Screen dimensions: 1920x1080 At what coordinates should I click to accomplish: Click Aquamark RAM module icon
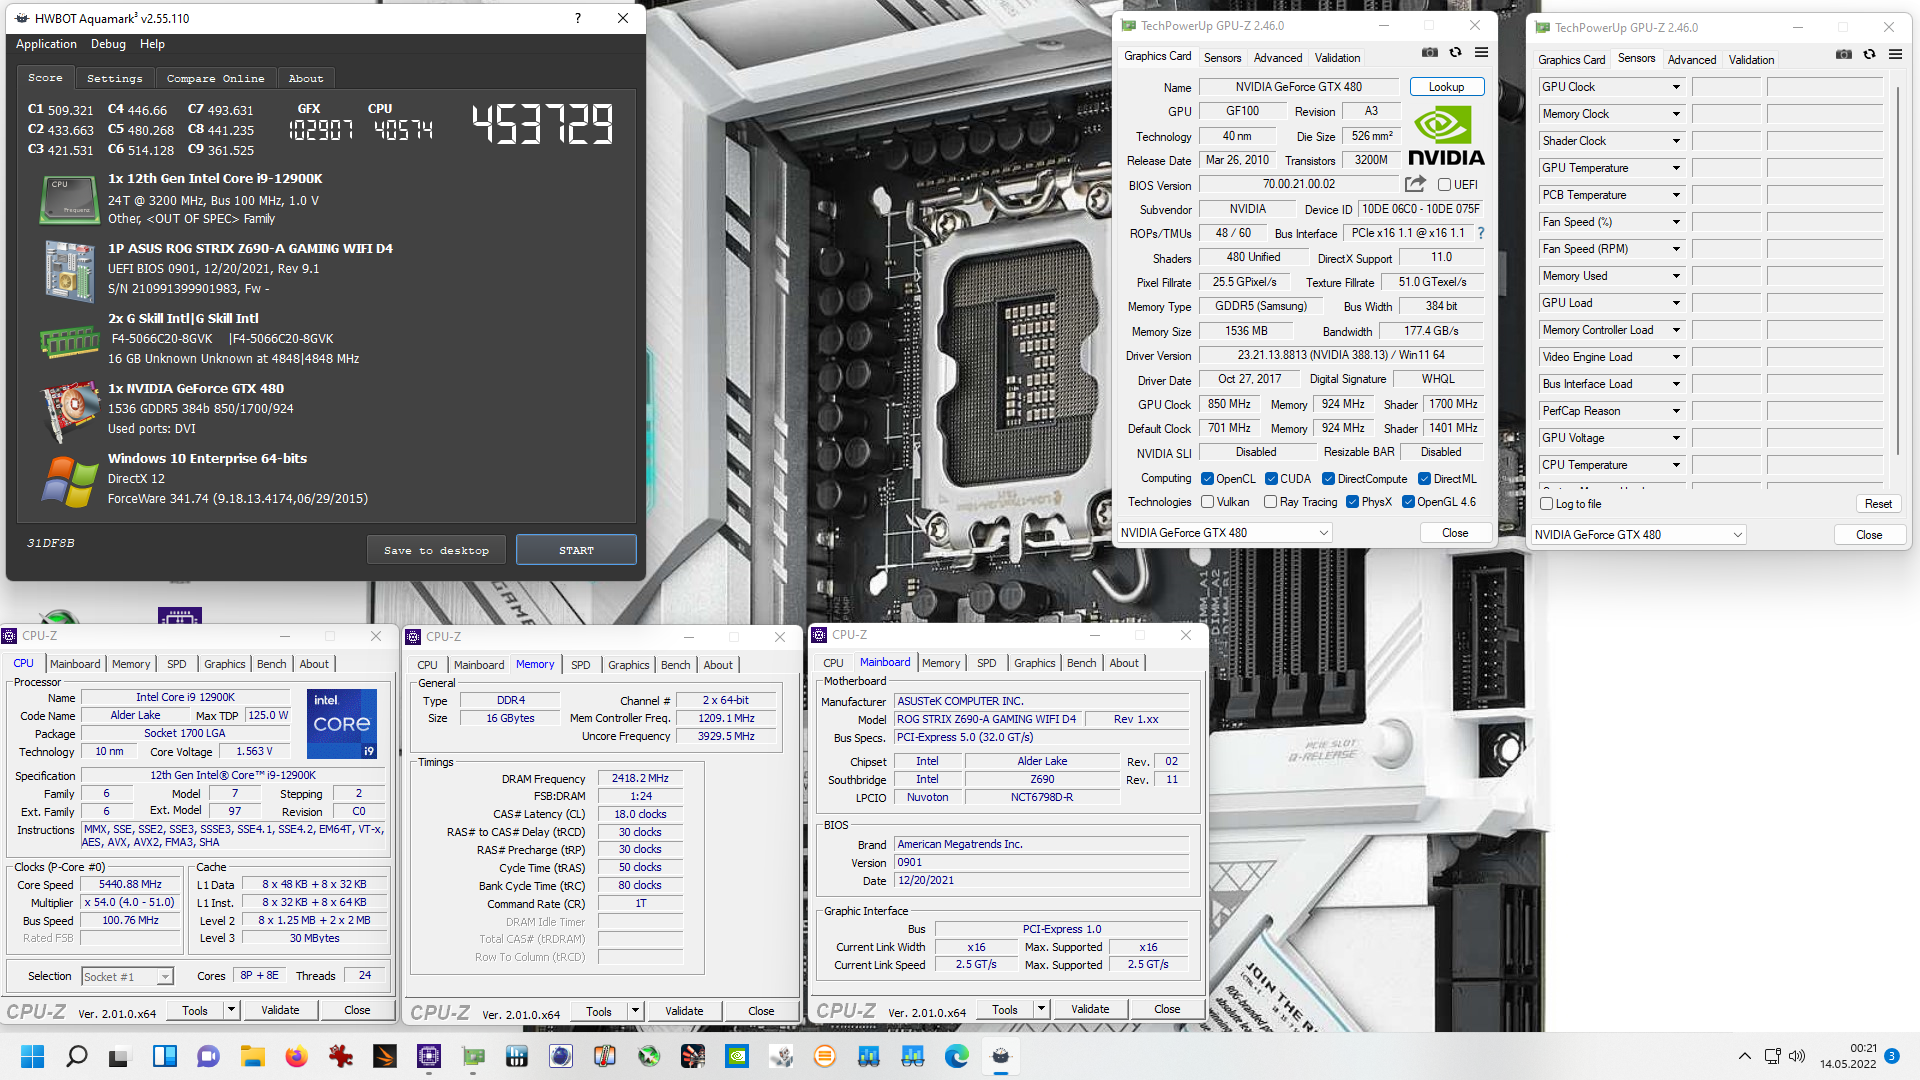point(68,342)
